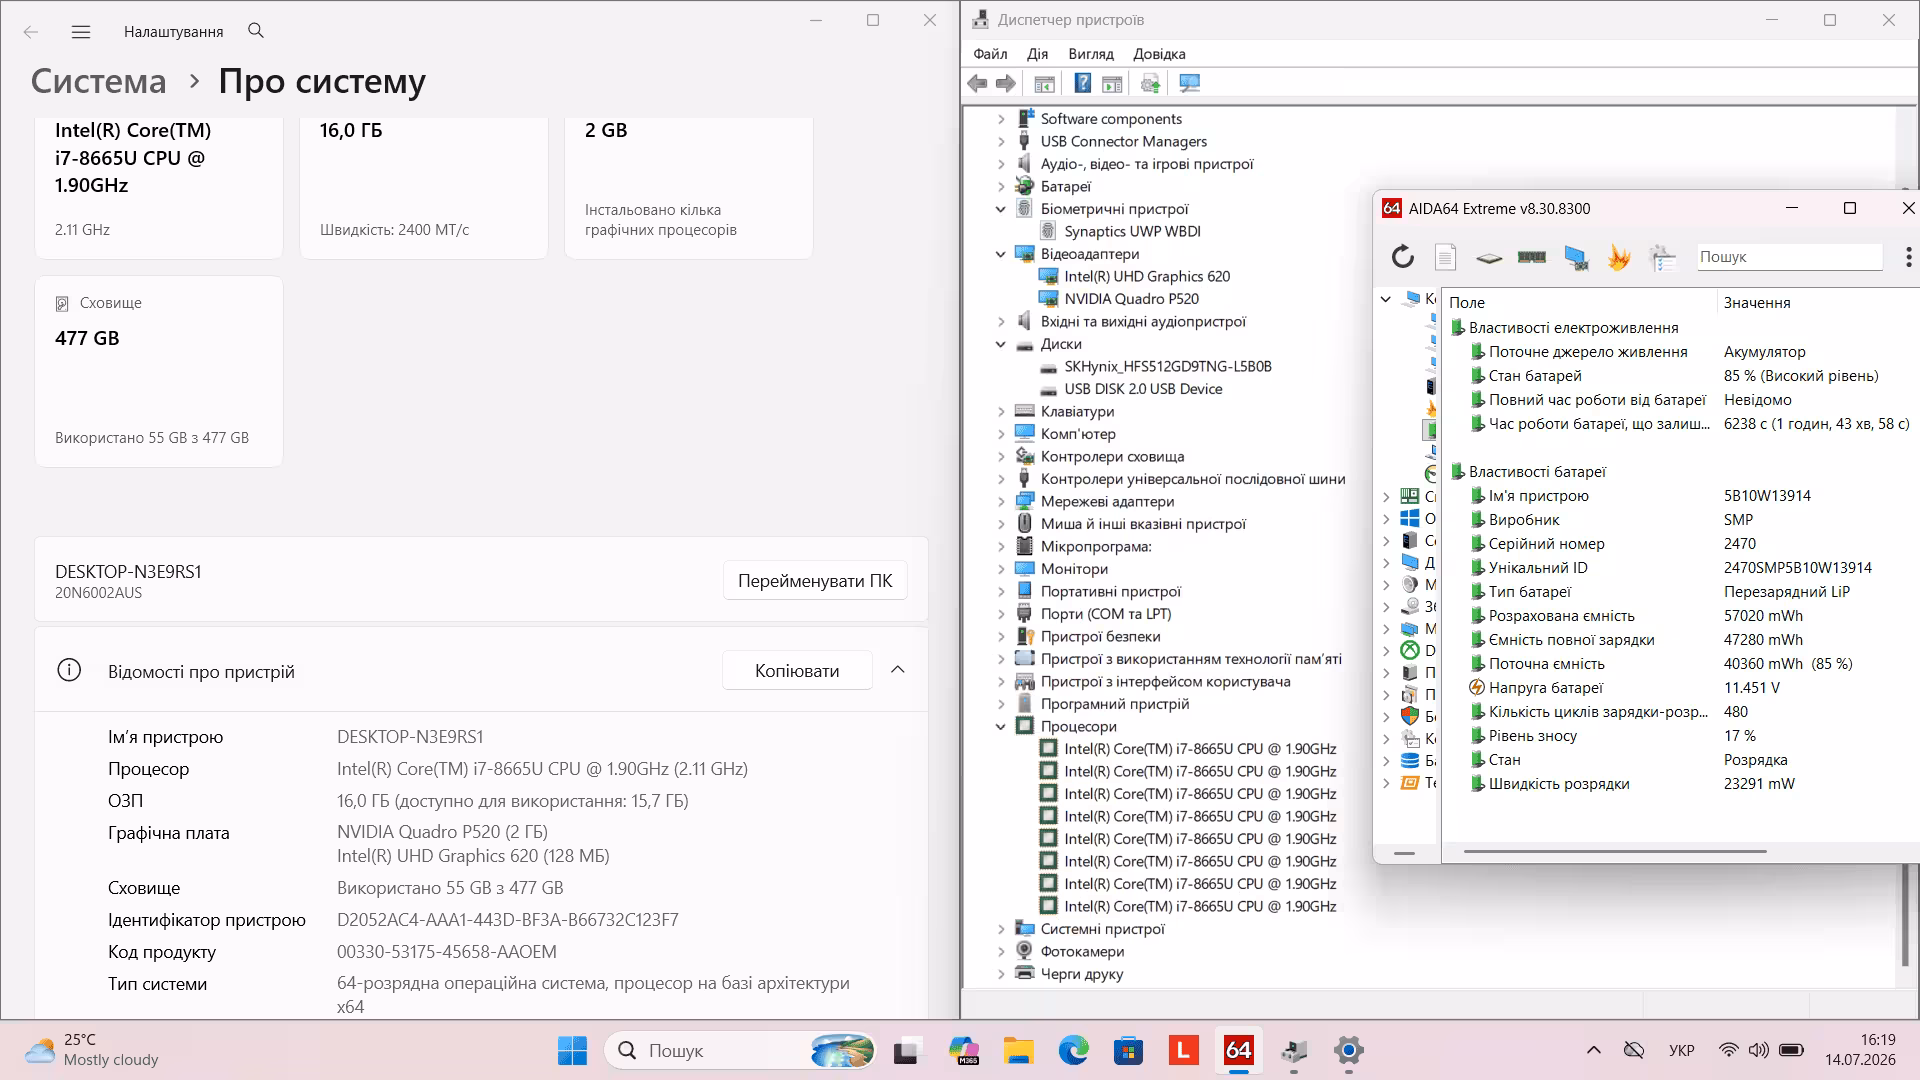Screen dimensions: 1920x1080
Task: Click the blue help icon in Device Manager
Action: click(x=1082, y=84)
